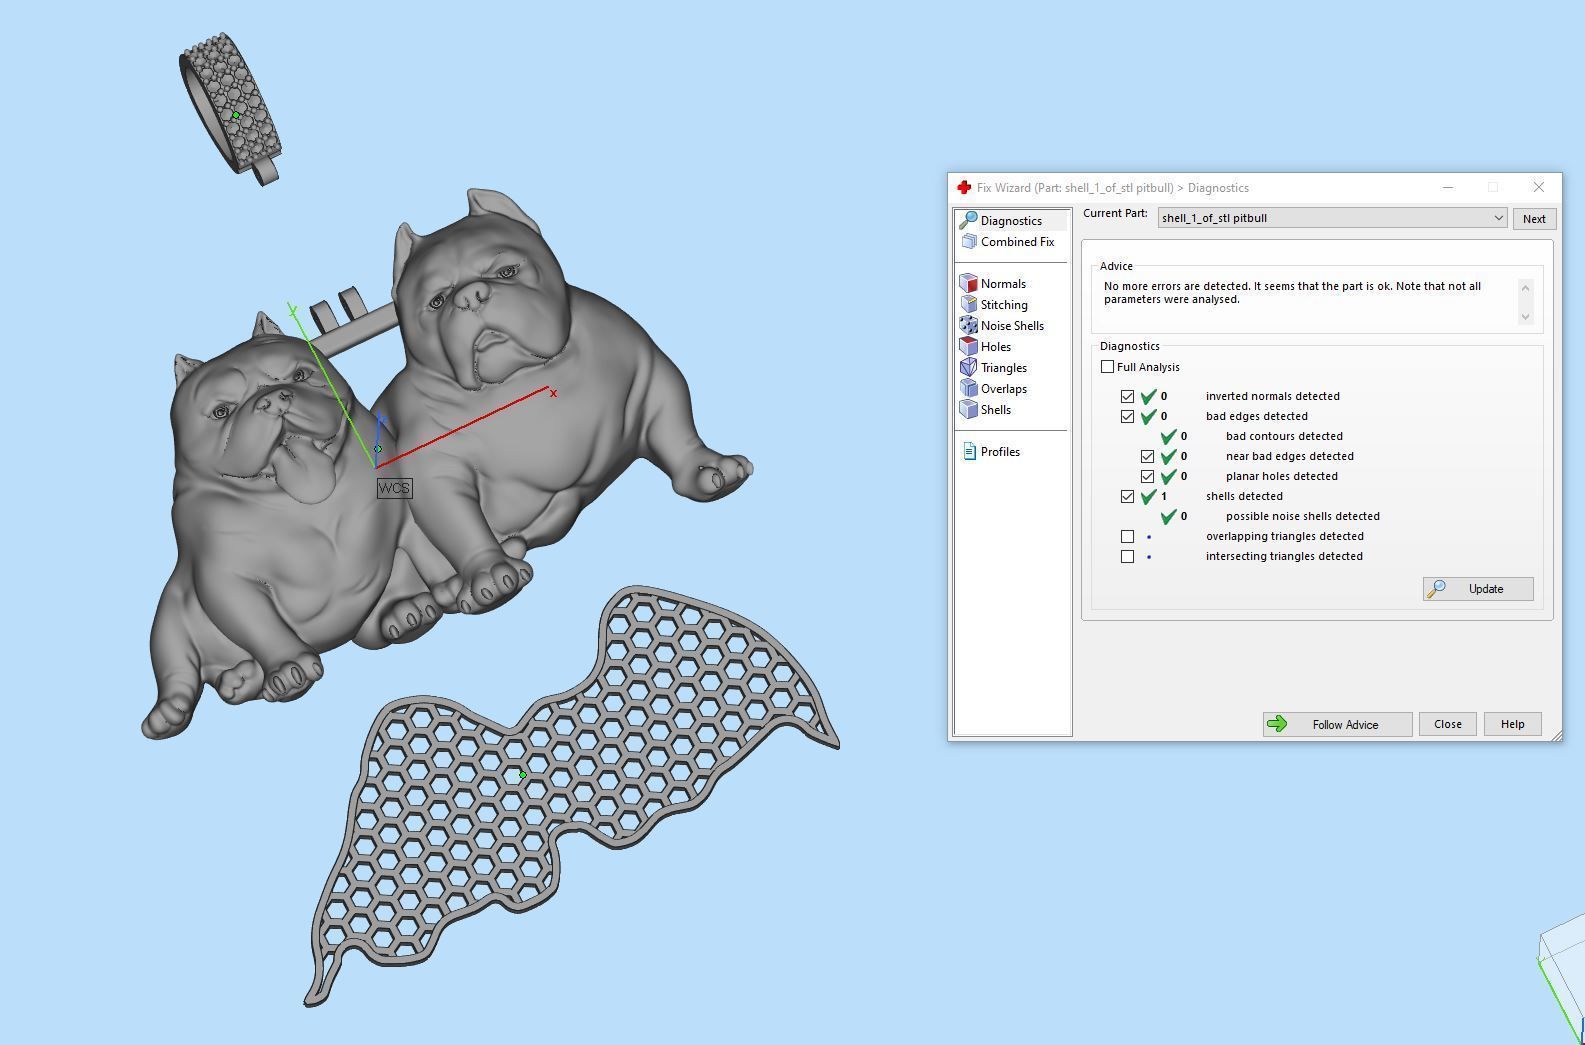Click the WCS coordinate system label
The height and width of the screenshot is (1045, 1585).
pos(394,488)
